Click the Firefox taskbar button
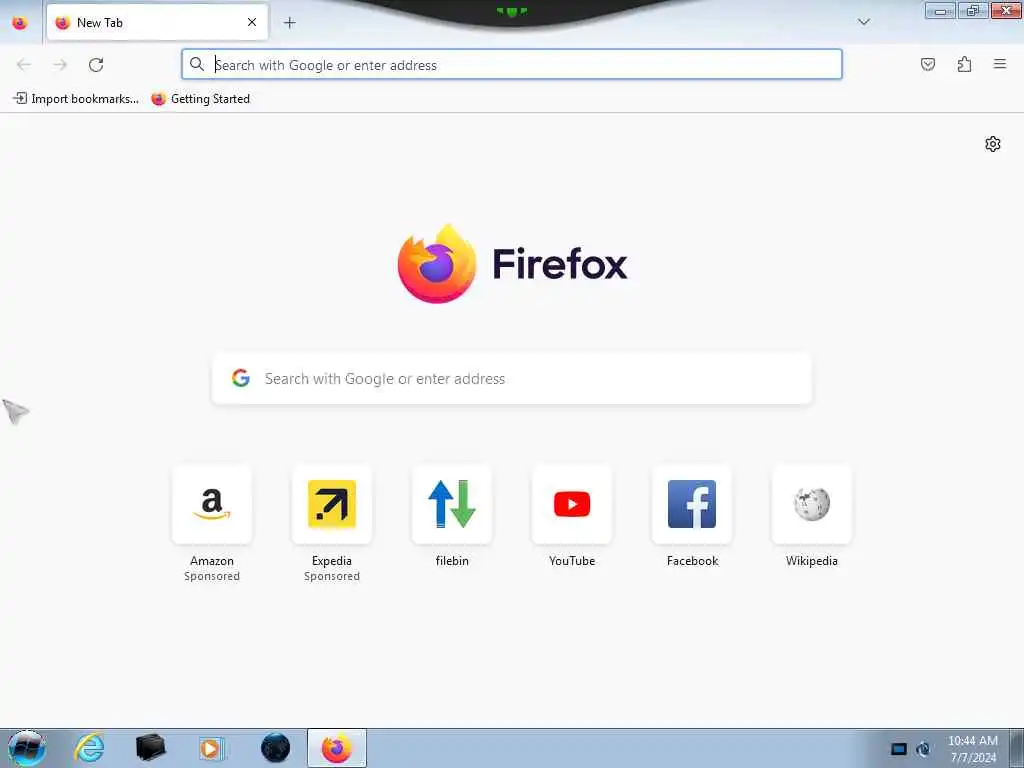The height and width of the screenshot is (768, 1024). tap(337, 748)
